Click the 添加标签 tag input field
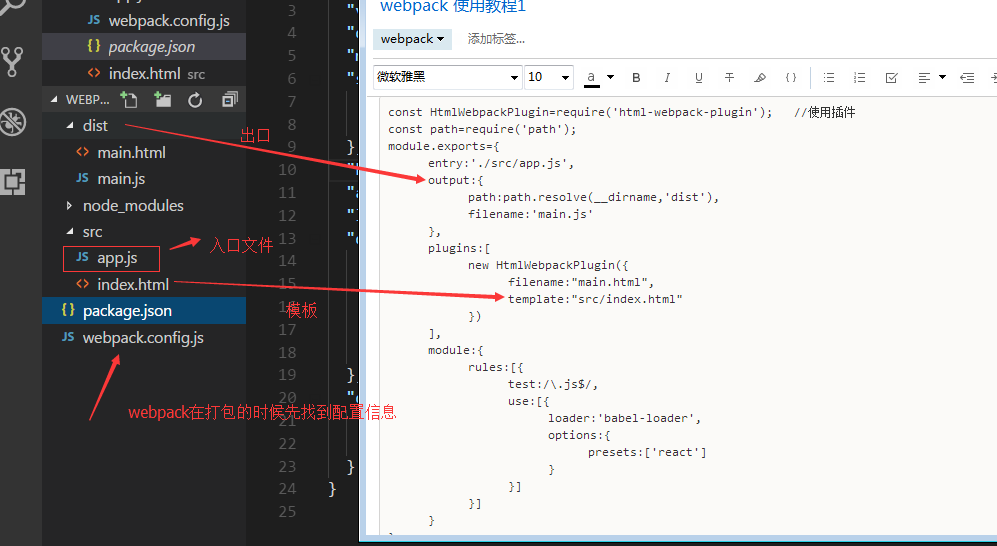This screenshot has width=997, height=546. tap(496, 39)
